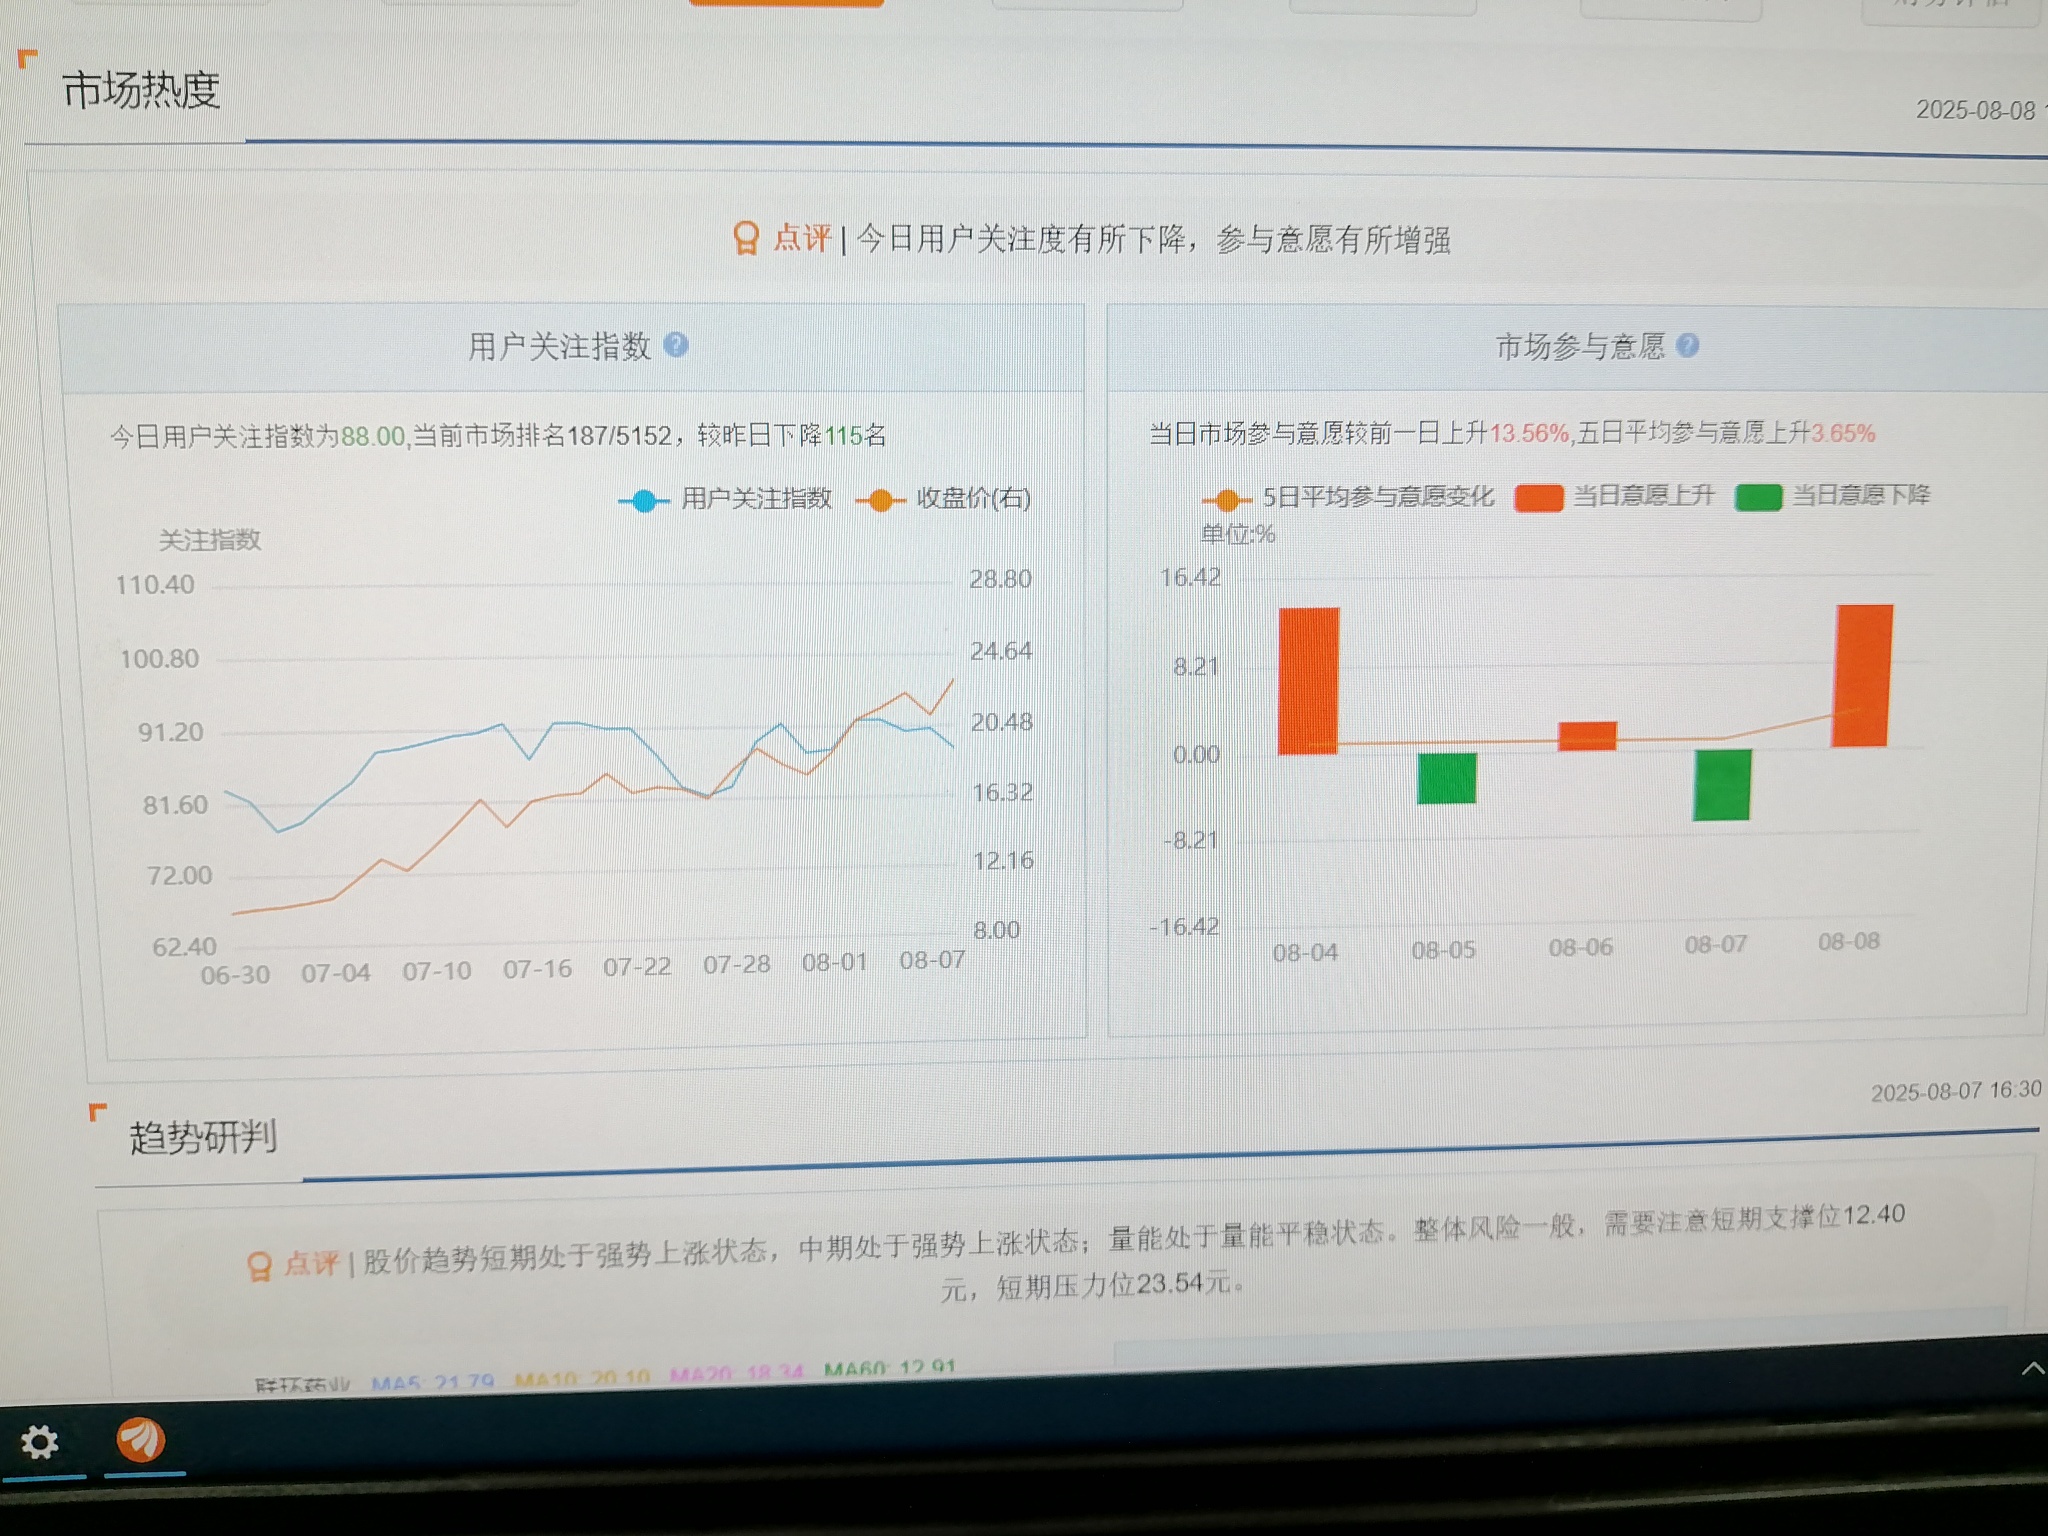Toggle the 当日意愿下降 legend series
2048x1536 pixels.
pos(1833,495)
